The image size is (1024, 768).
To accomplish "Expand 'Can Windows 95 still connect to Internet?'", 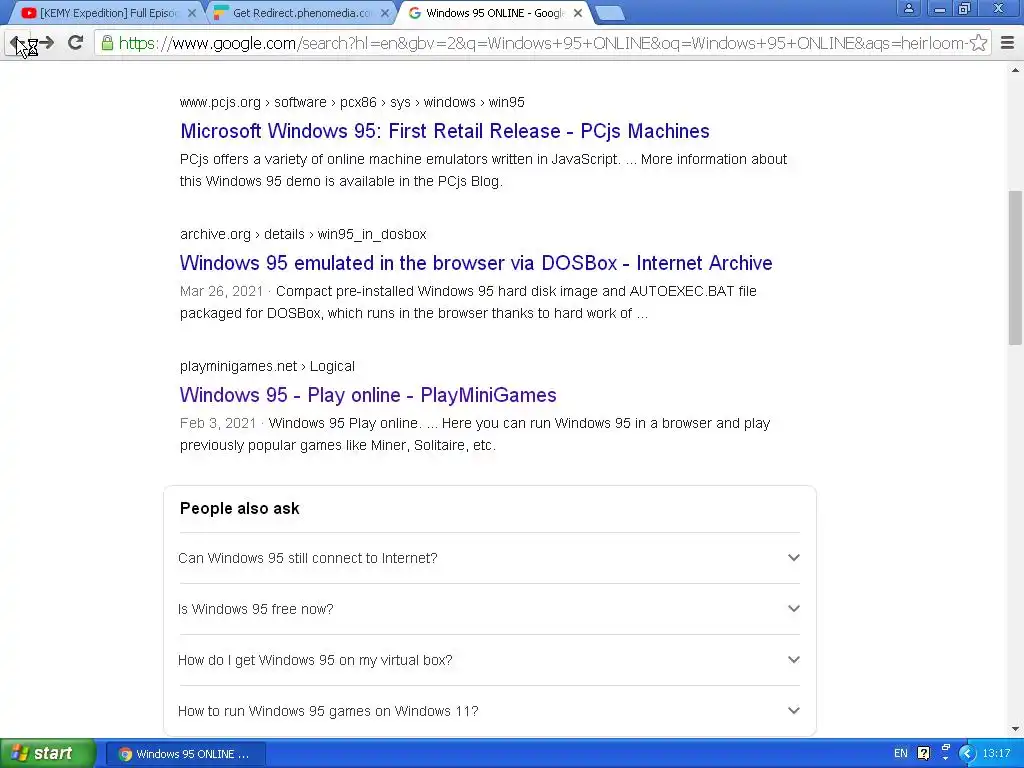I will coord(489,558).
